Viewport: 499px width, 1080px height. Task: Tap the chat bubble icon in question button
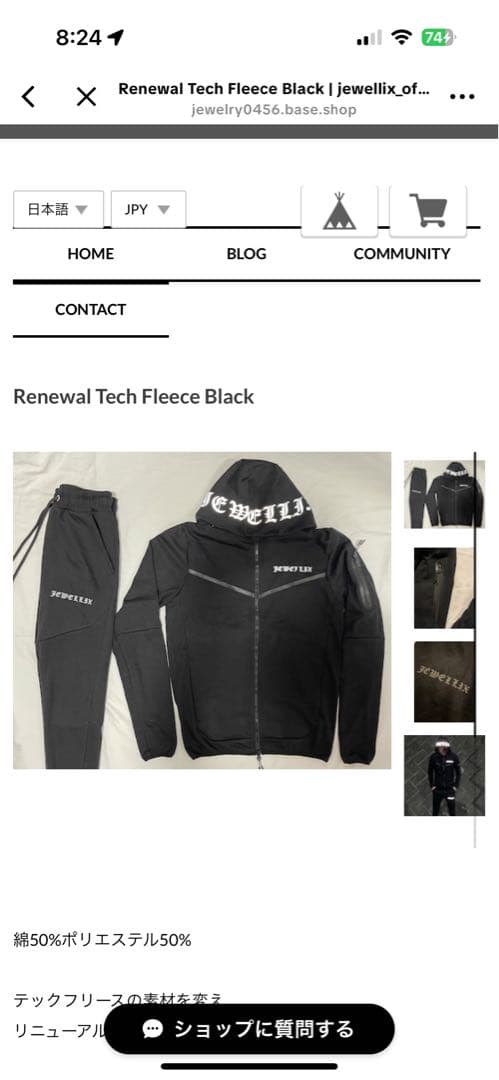(x=152, y=1029)
